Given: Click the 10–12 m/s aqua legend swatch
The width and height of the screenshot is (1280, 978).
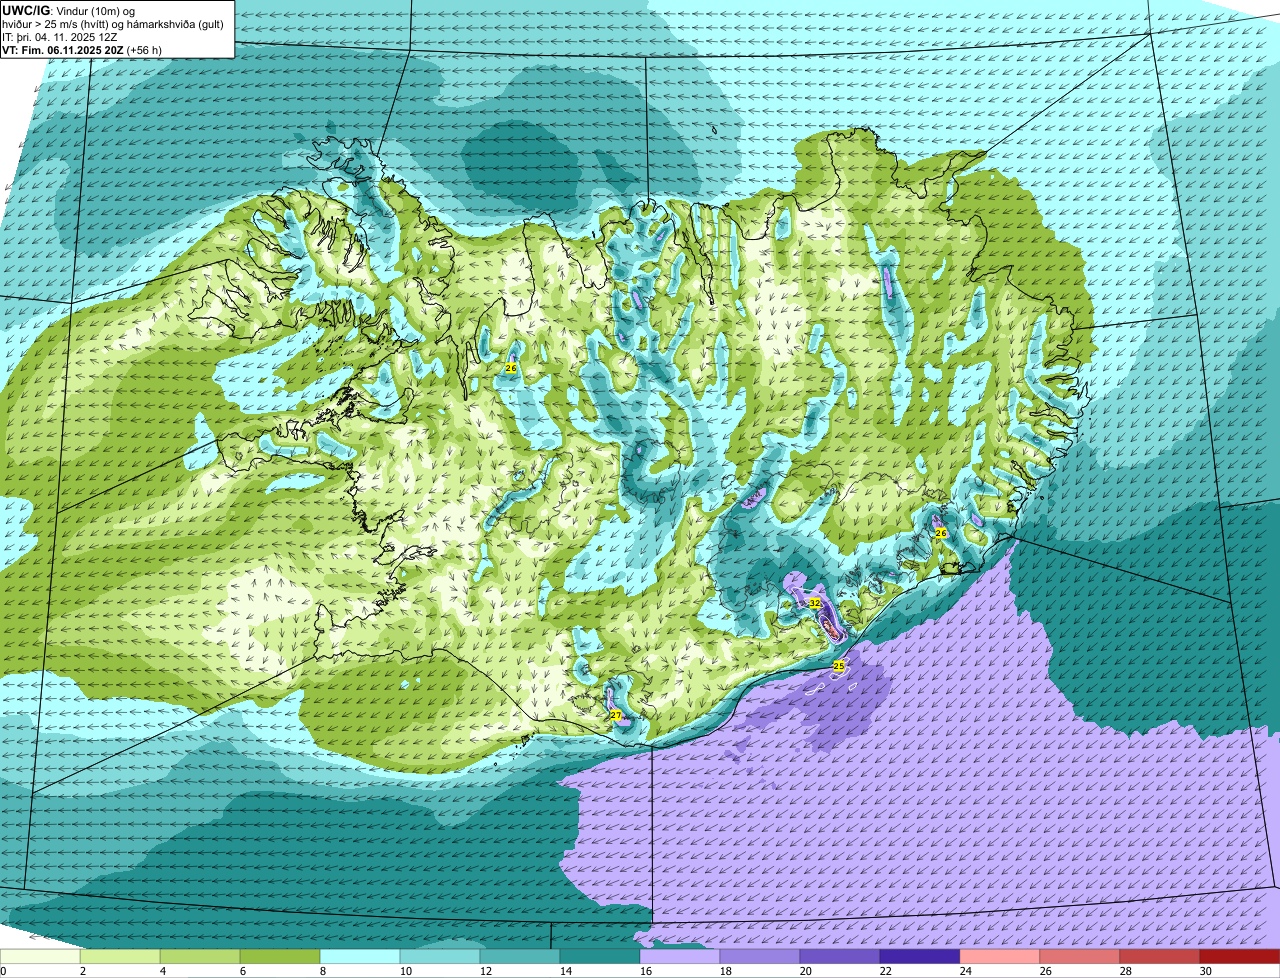Looking at the screenshot, I should click(x=440, y=956).
